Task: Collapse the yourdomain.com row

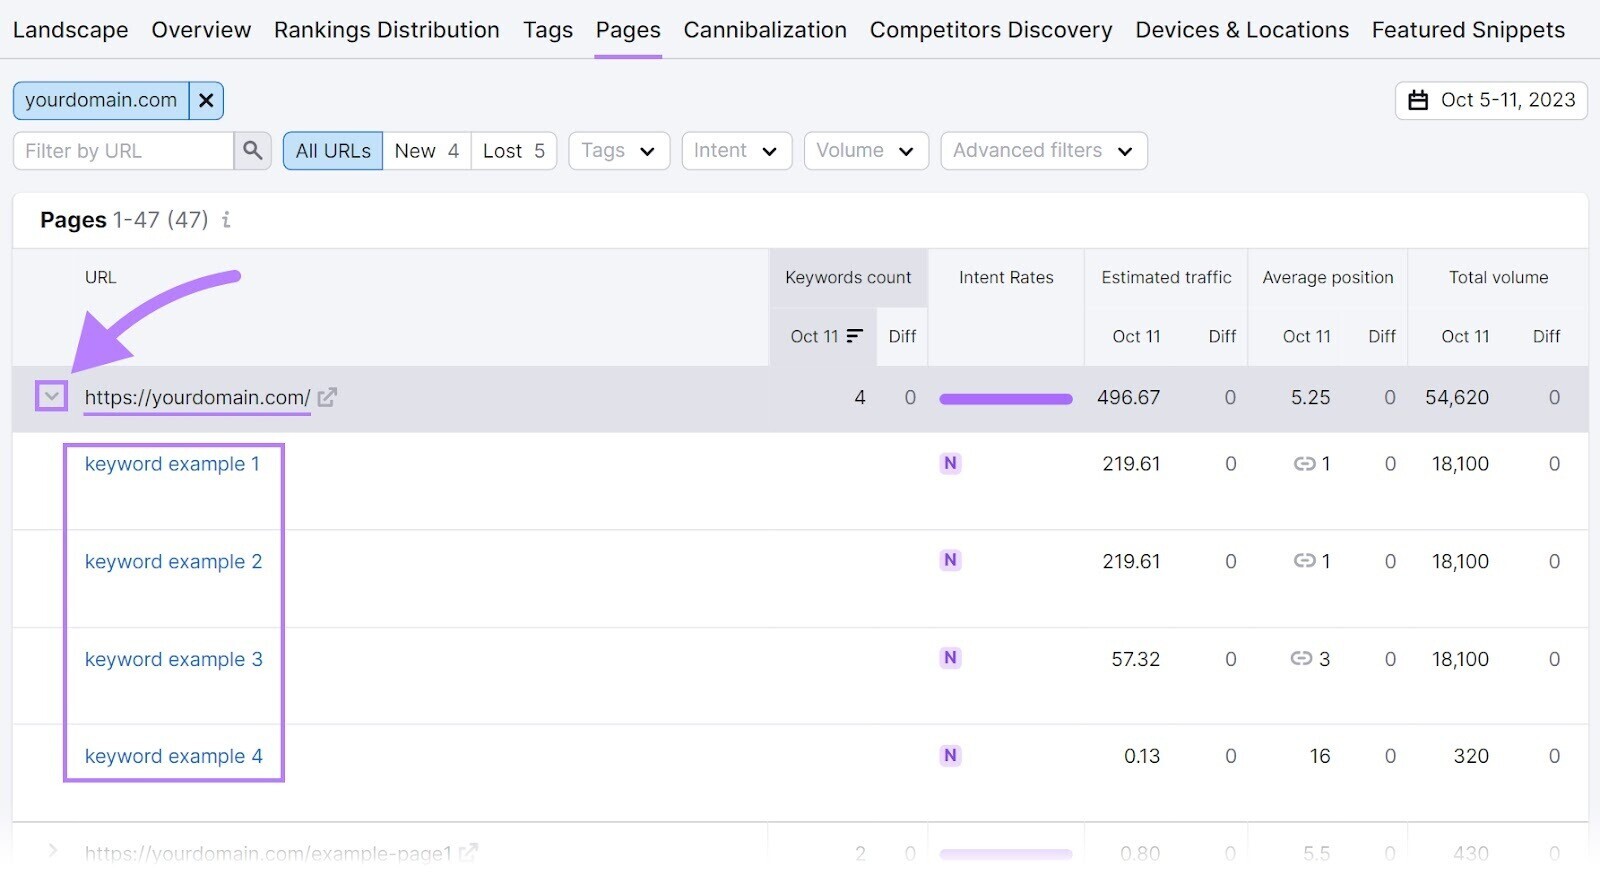Action: pos(51,396)
